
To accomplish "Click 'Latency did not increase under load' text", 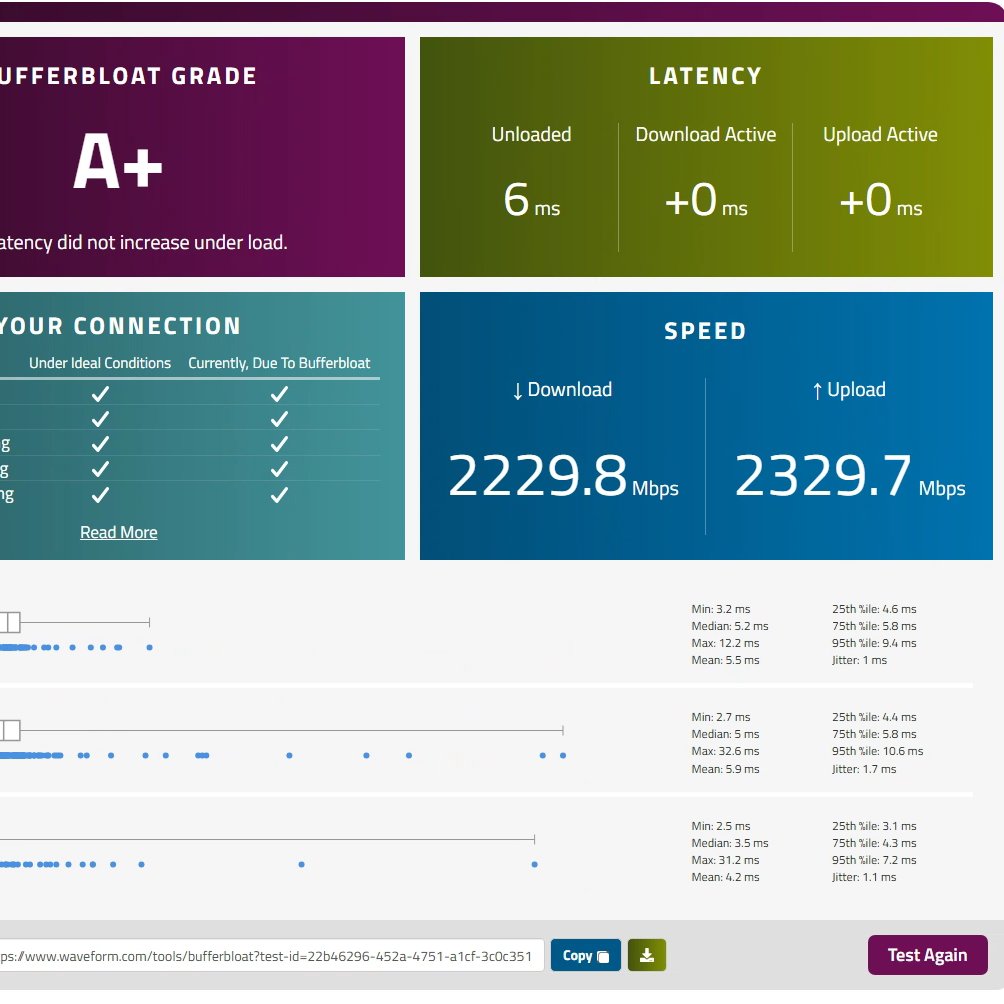I will coord(143,243).
